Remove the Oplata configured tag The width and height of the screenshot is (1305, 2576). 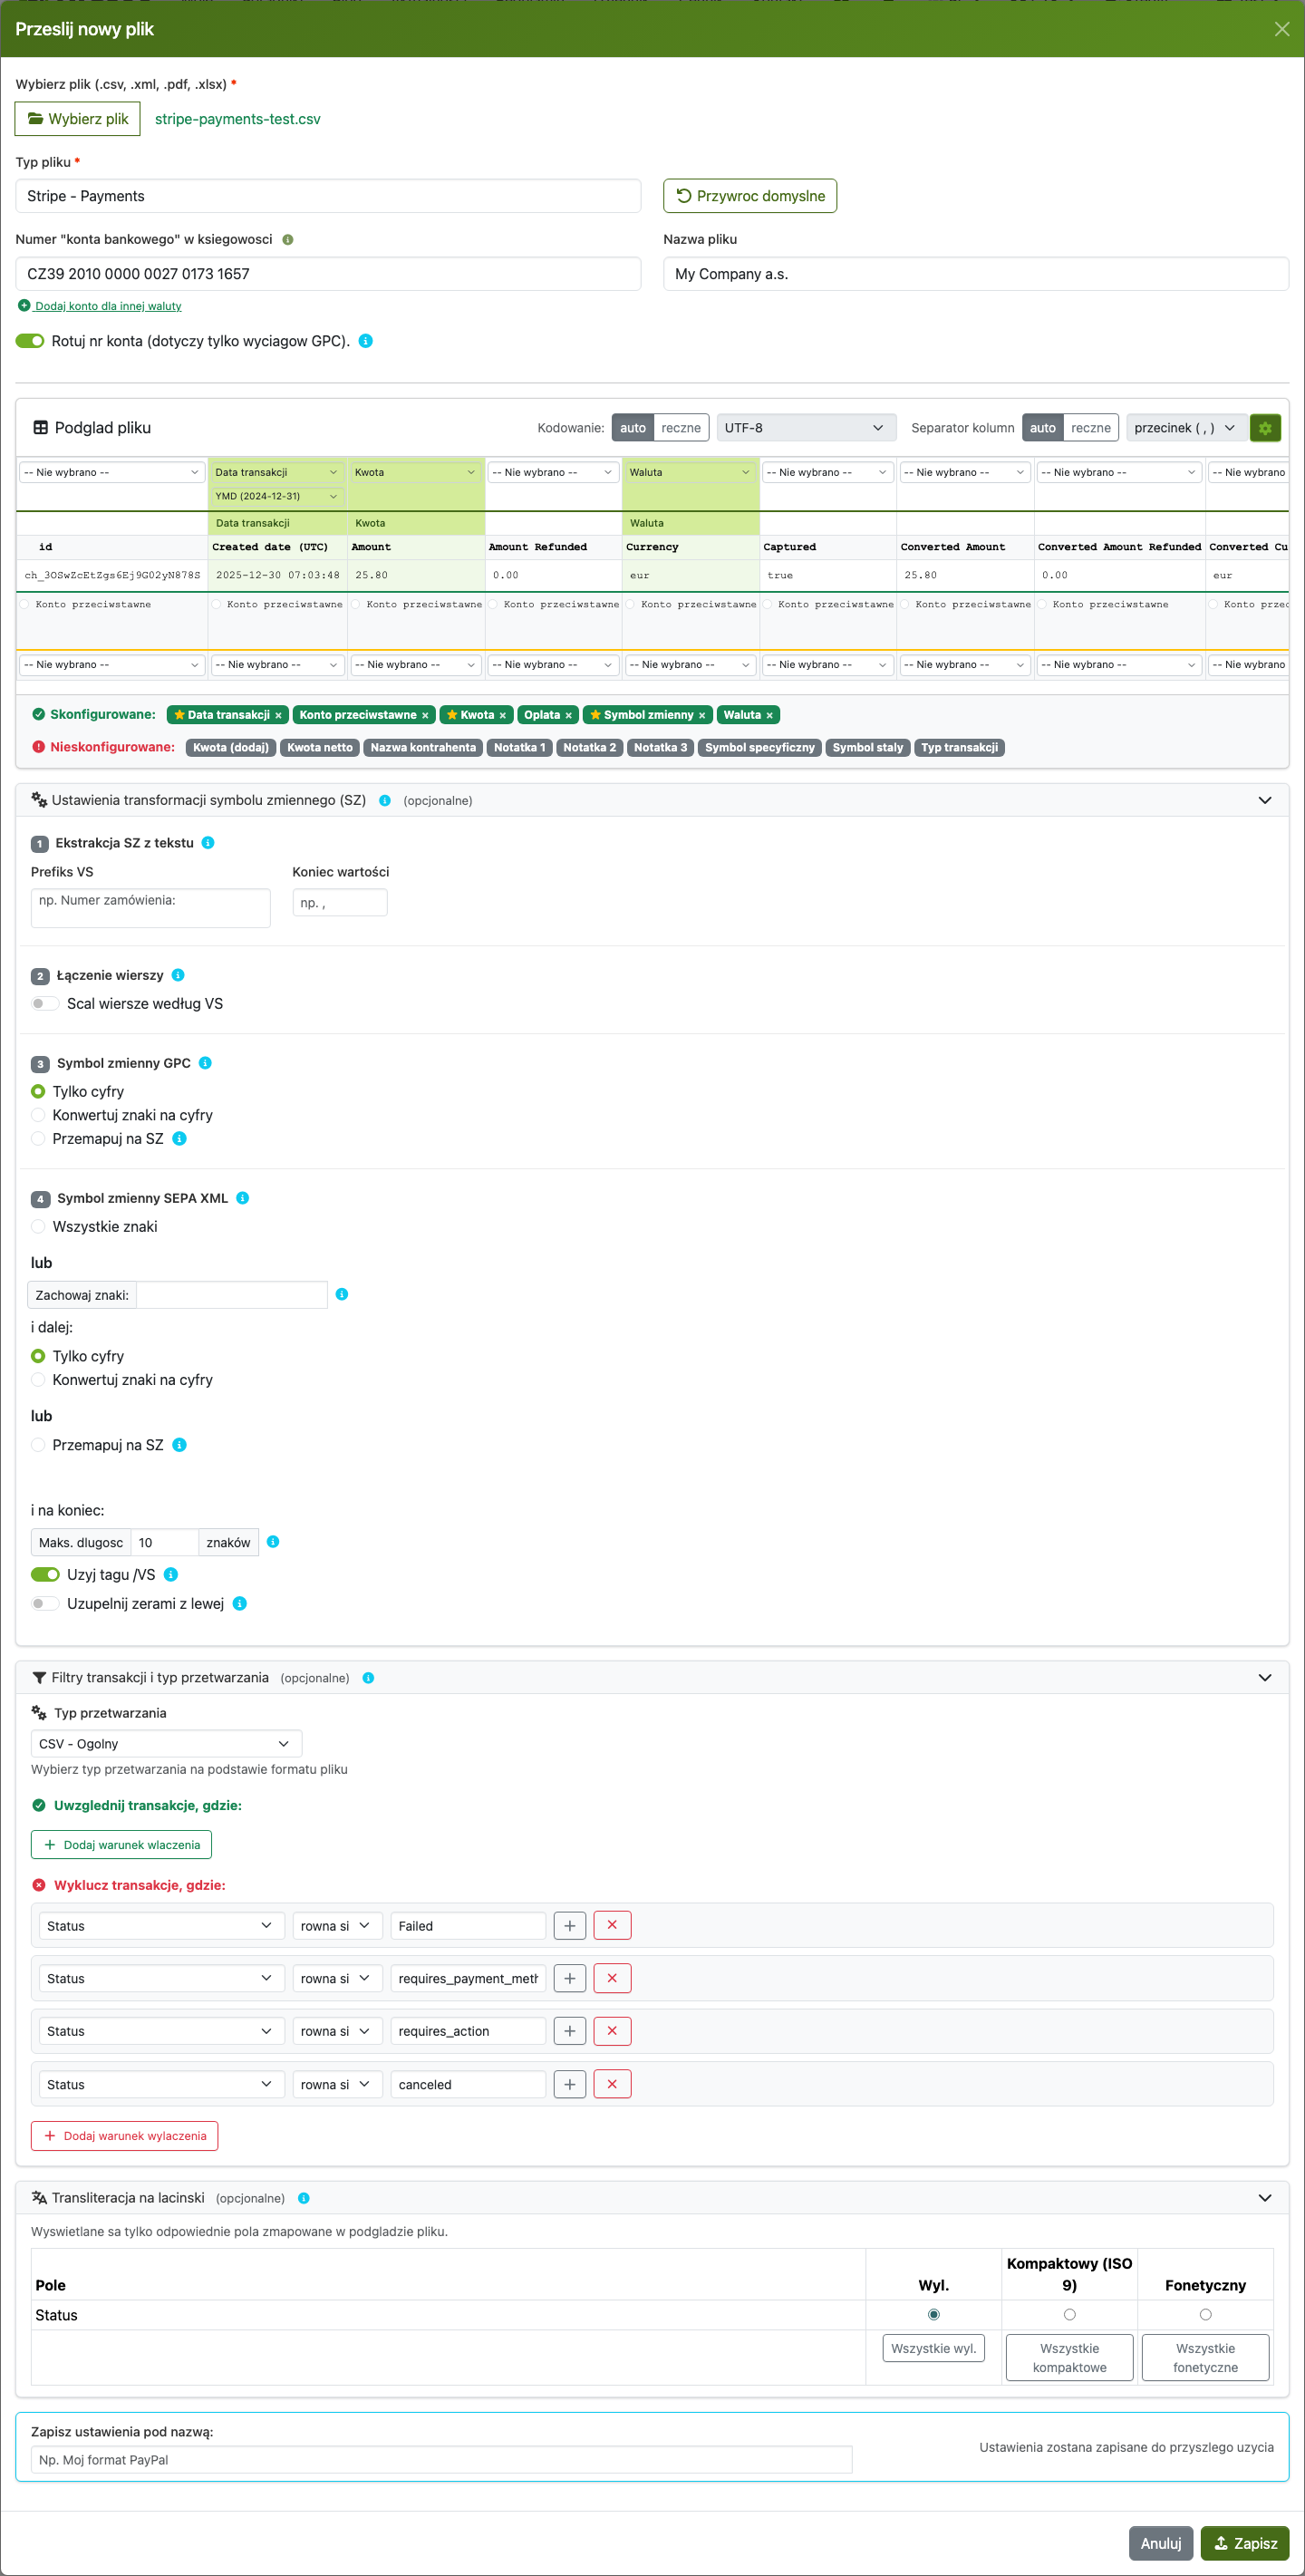[568, 716]
